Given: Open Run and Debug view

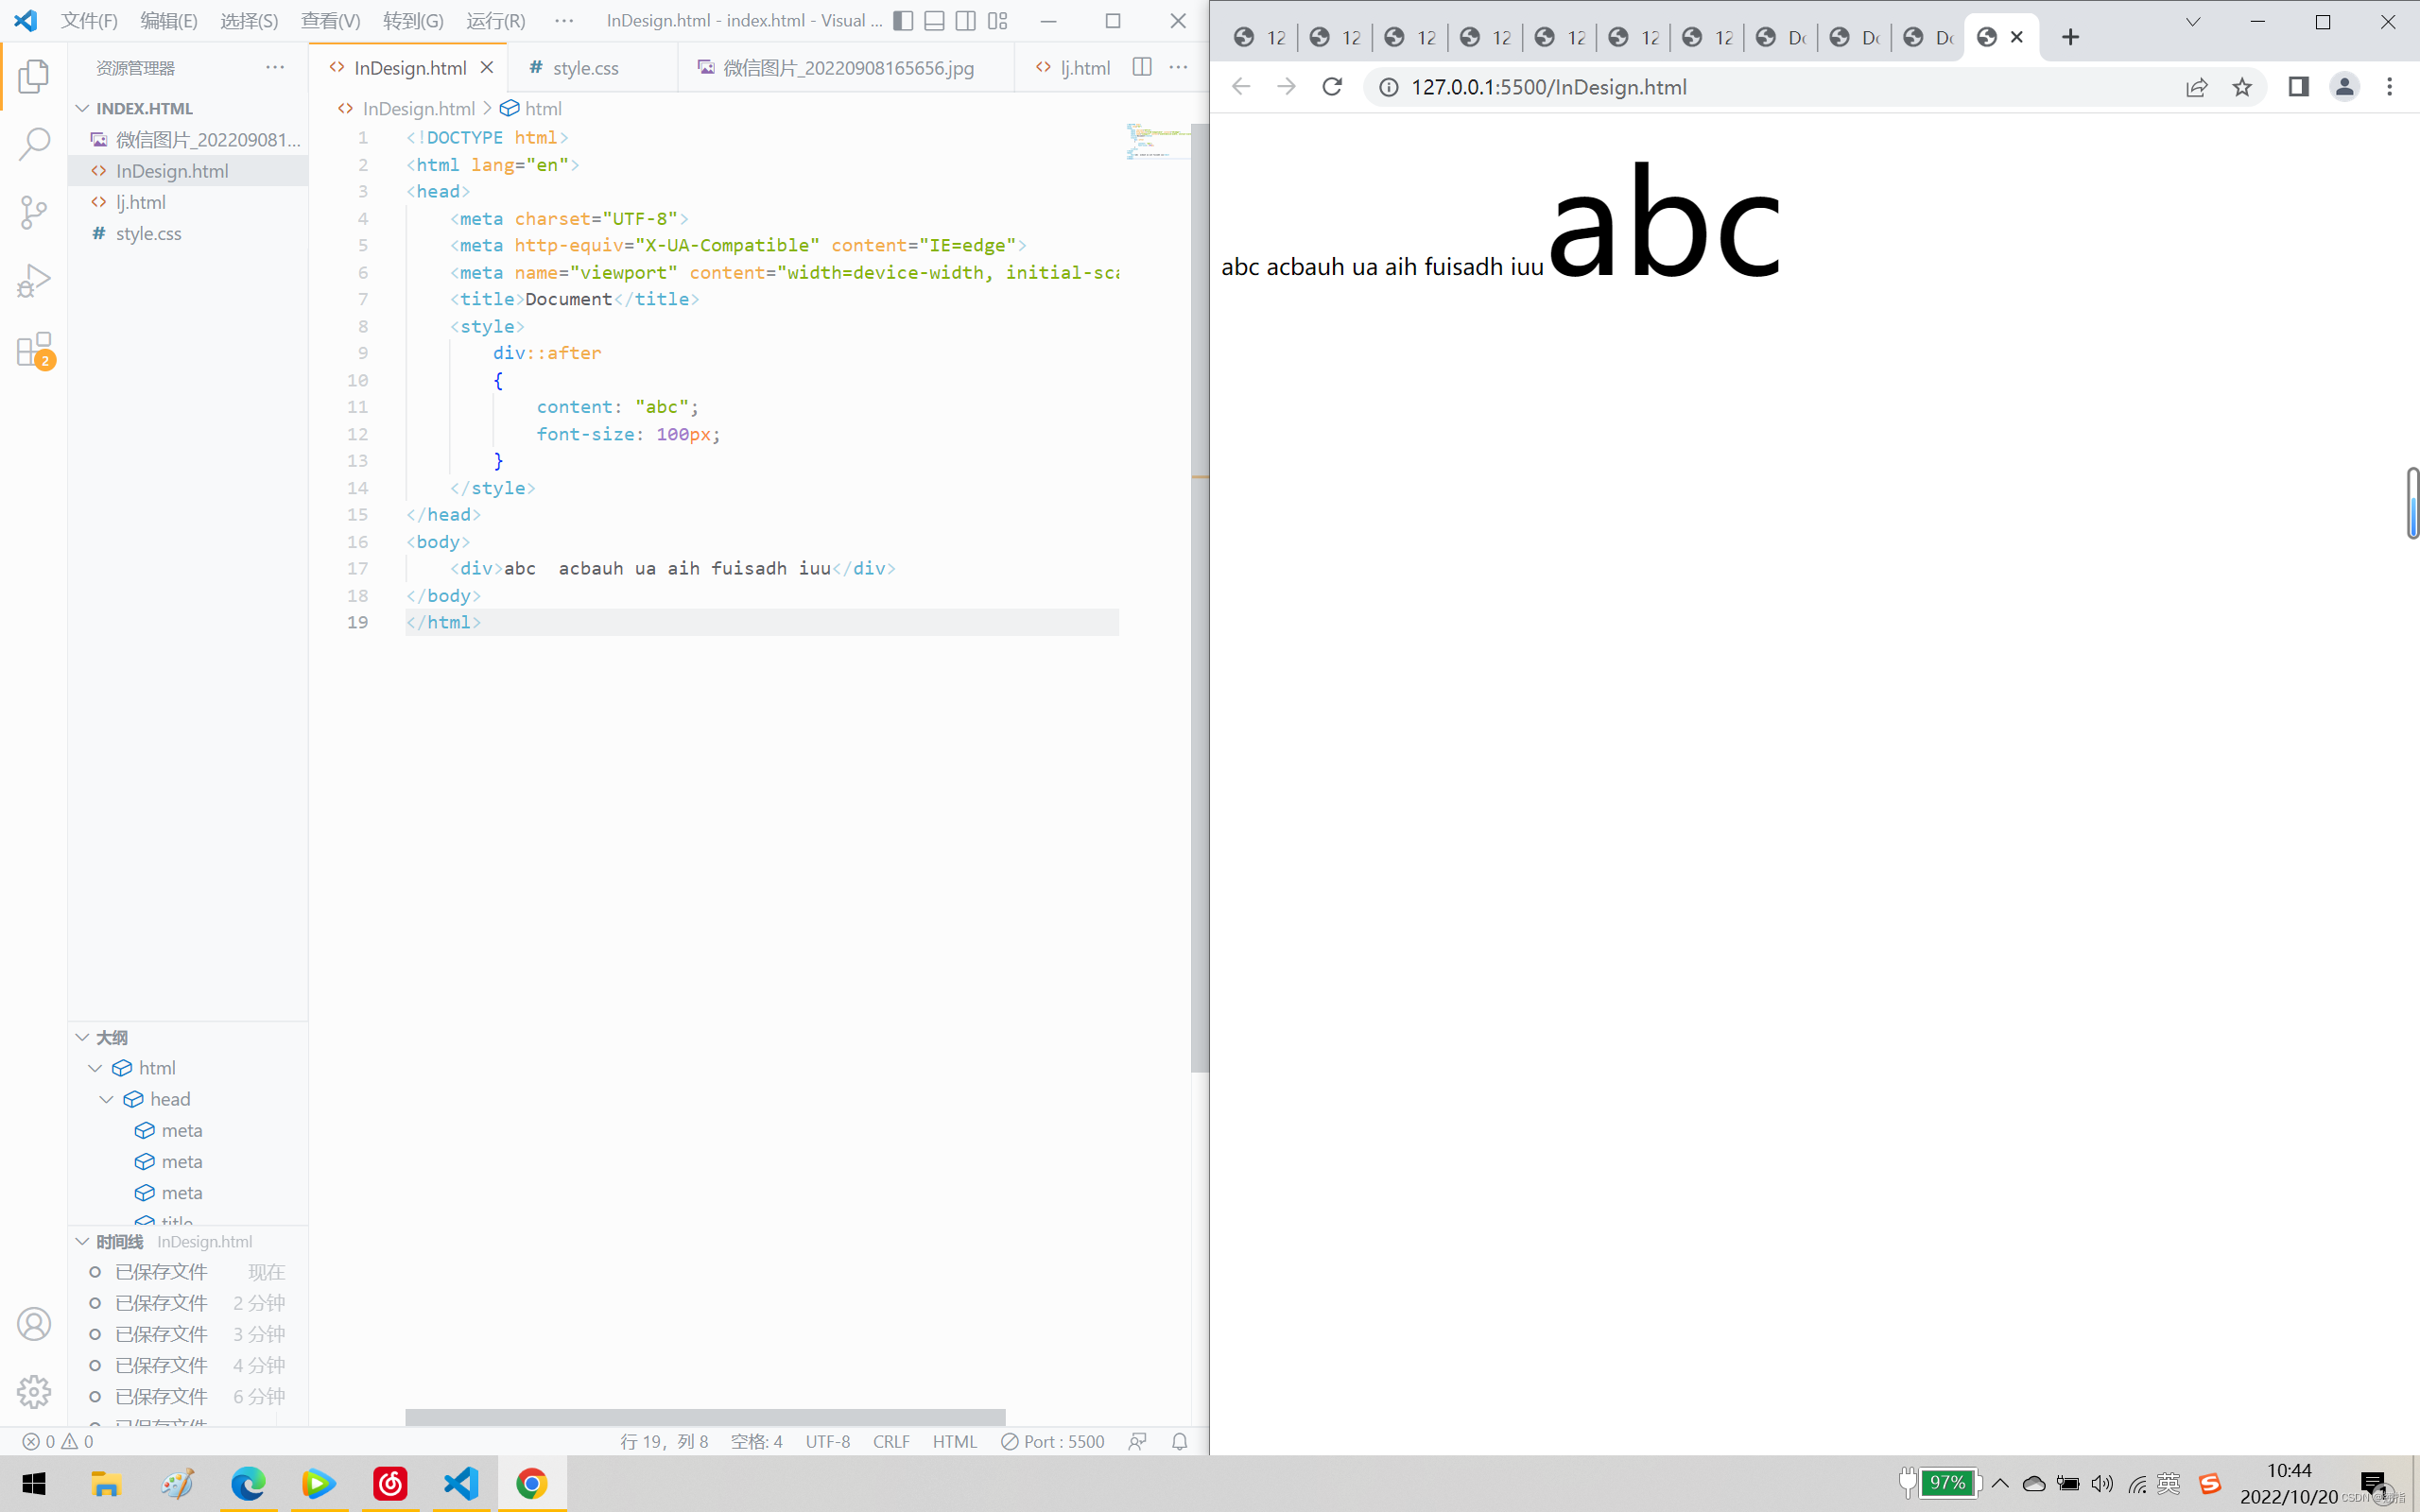Looking at the screenshot, I should coord(34,281).
